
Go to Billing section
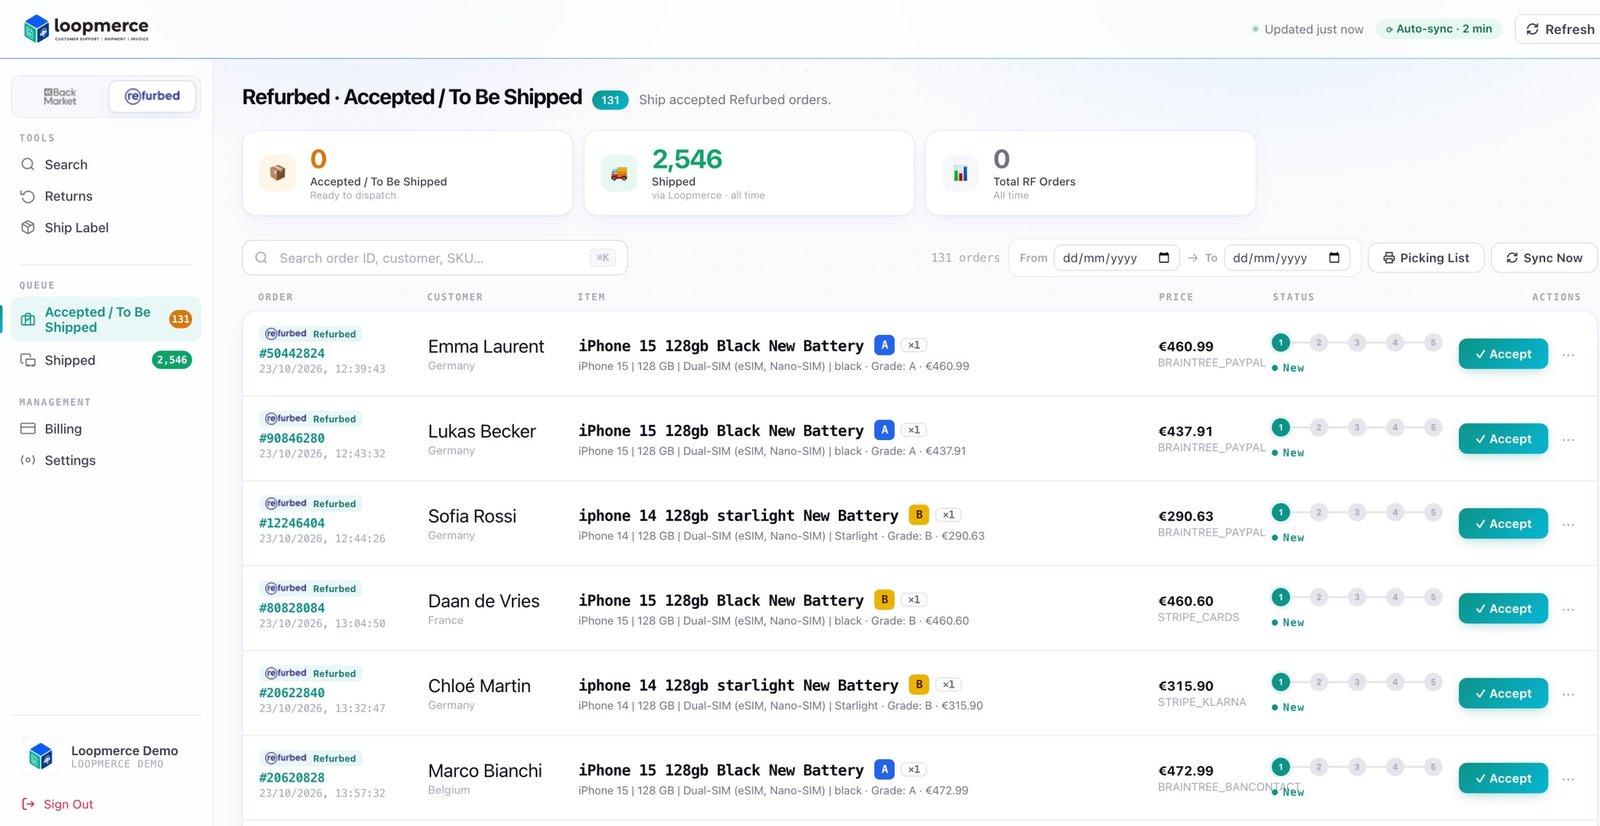coord(63,429)
